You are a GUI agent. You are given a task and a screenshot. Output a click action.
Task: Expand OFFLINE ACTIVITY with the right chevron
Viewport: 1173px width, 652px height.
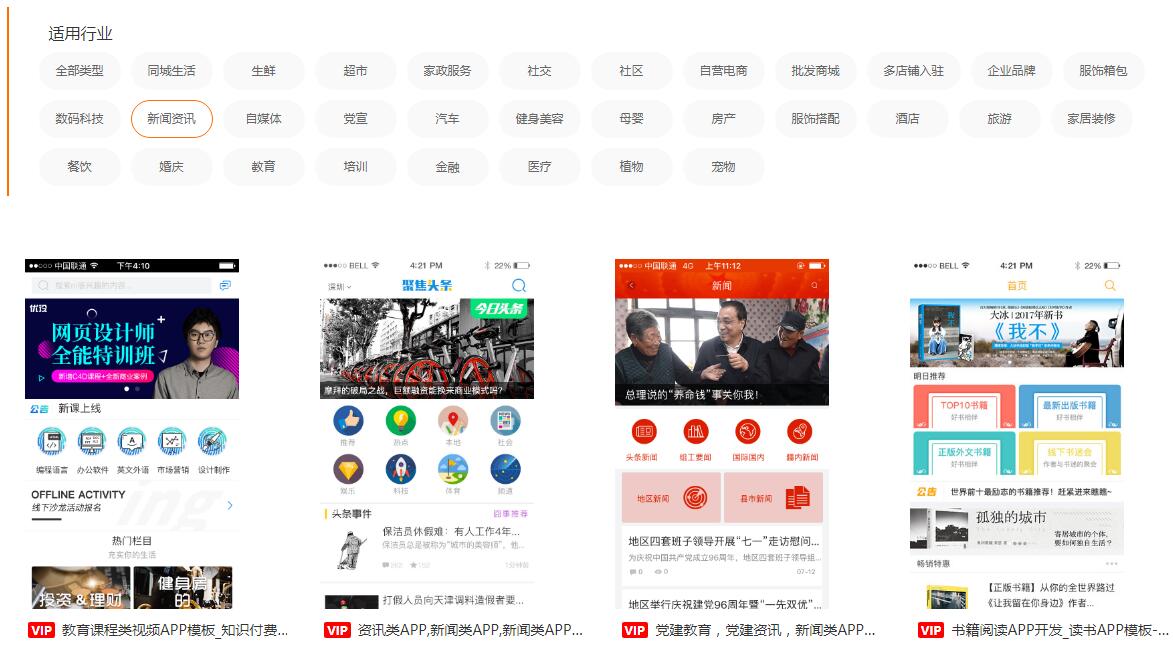[x=229, y=505]
